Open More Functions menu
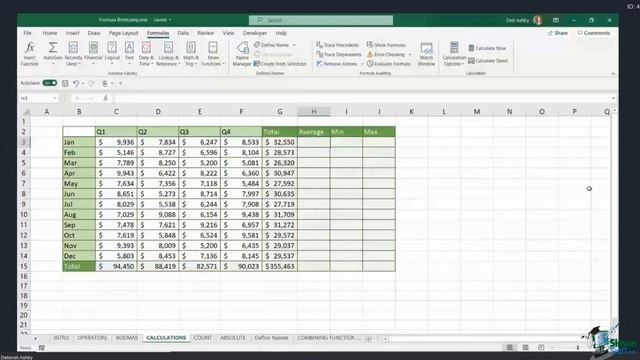Image resolution: width=640 pixels, height=360 pixels. click(x=213, y=53)
